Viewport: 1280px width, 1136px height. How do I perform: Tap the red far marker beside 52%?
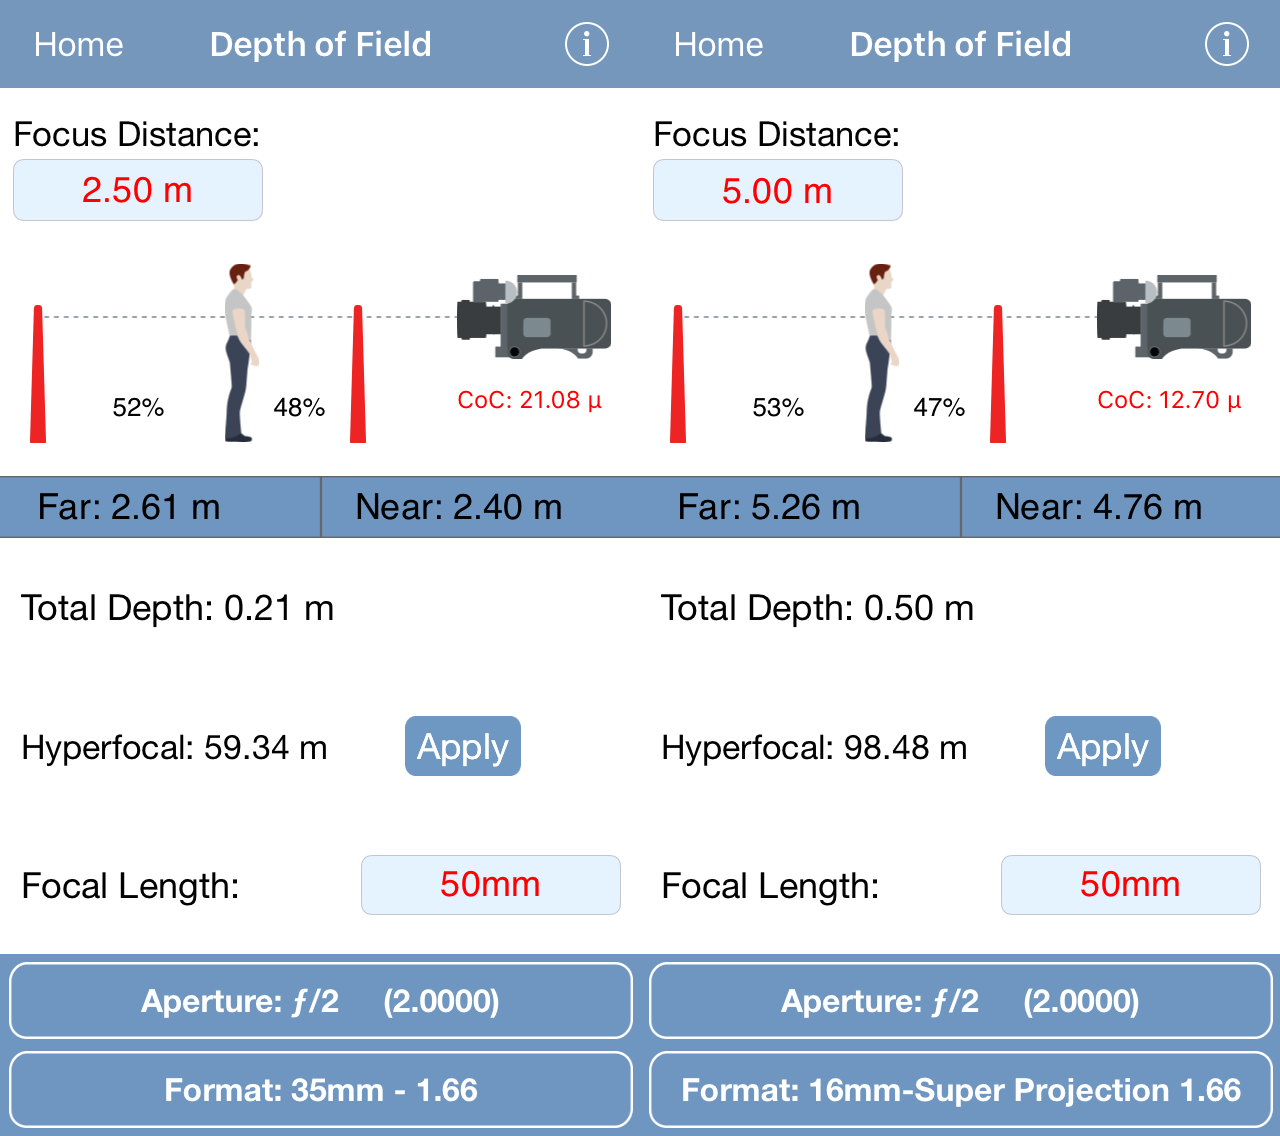pos(38,374)
